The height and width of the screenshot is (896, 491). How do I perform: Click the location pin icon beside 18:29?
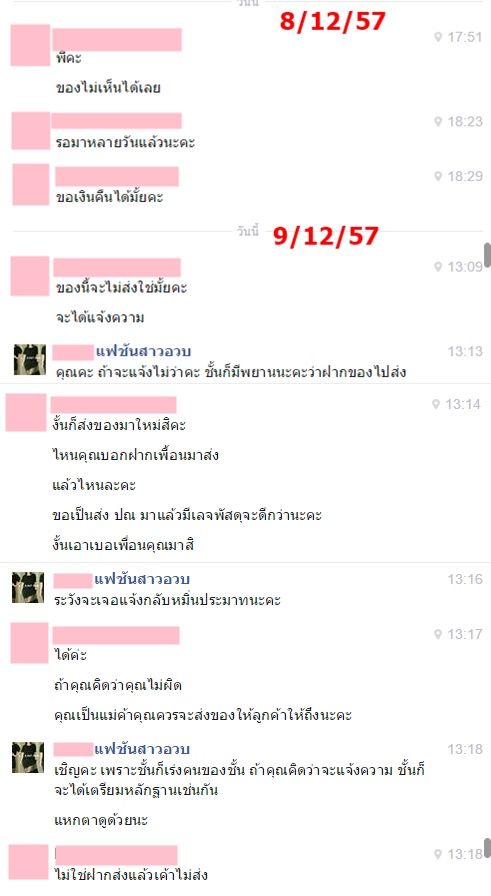438,177
